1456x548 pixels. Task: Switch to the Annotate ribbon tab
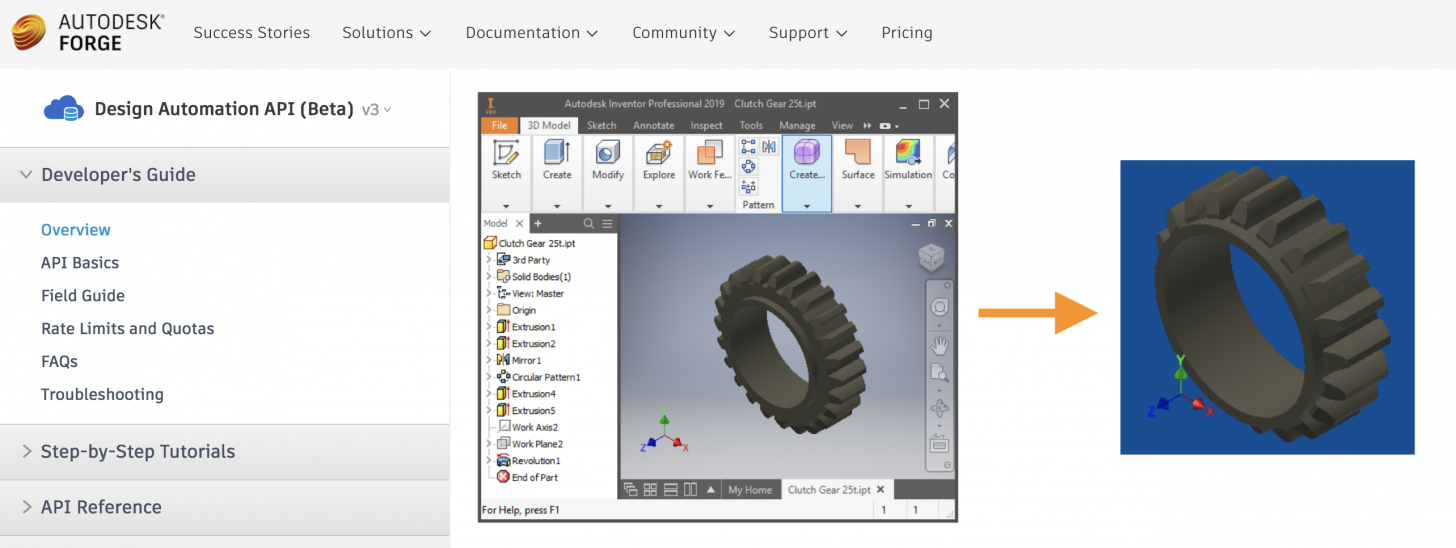click(x=654, y=126)
